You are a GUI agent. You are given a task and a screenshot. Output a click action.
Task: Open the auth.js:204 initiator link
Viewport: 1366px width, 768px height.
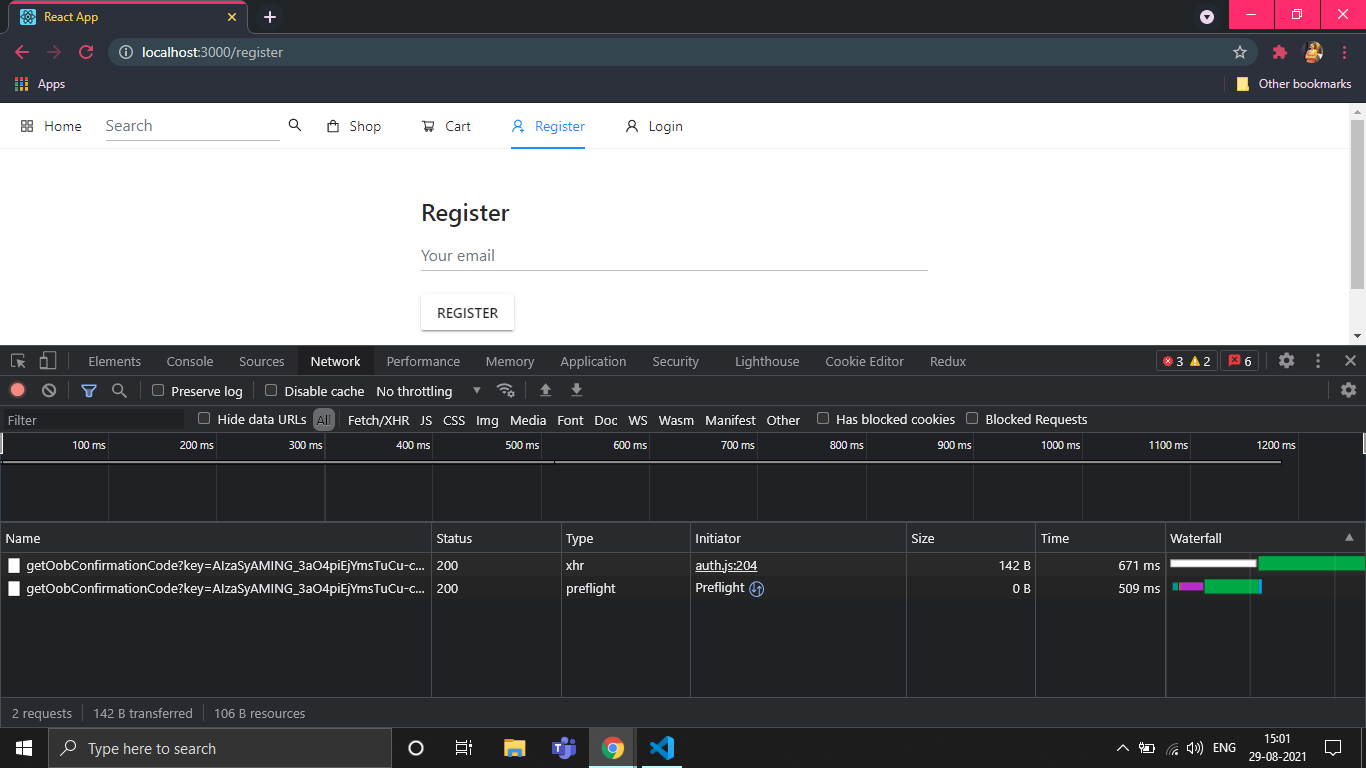[726, 565]
